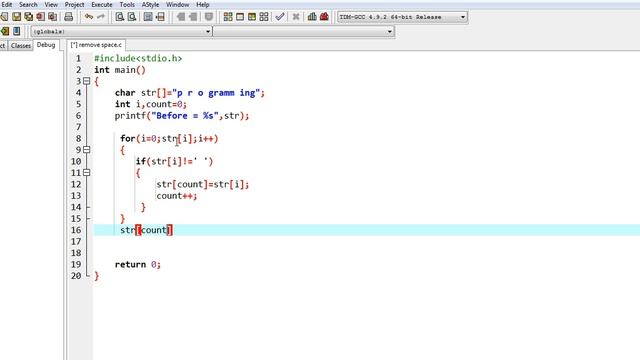Image resolution: width=640 pixels, height=360 pixels.
Task: Click the Unindent toolbar icon
Action: [193, 17]
